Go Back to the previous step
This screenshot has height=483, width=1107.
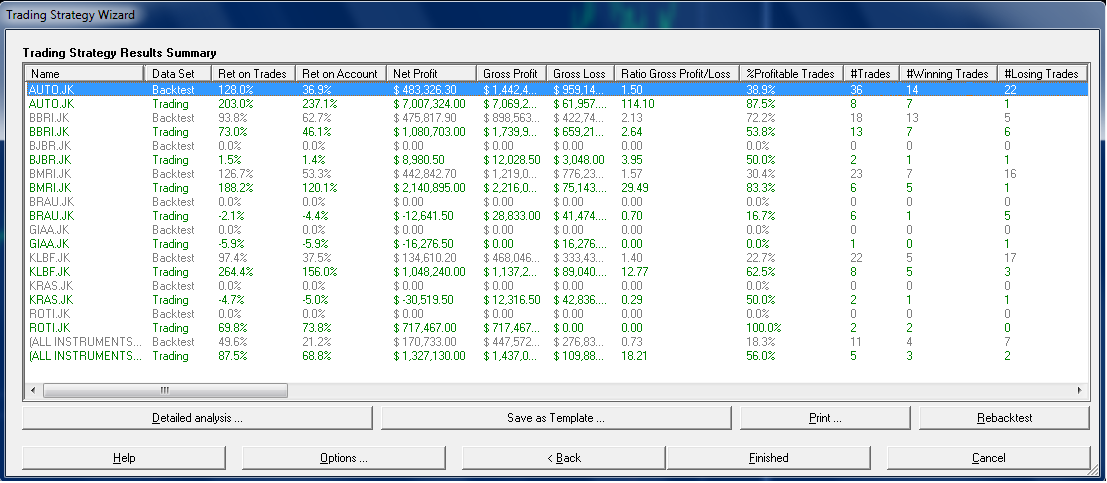pos(564,458)
